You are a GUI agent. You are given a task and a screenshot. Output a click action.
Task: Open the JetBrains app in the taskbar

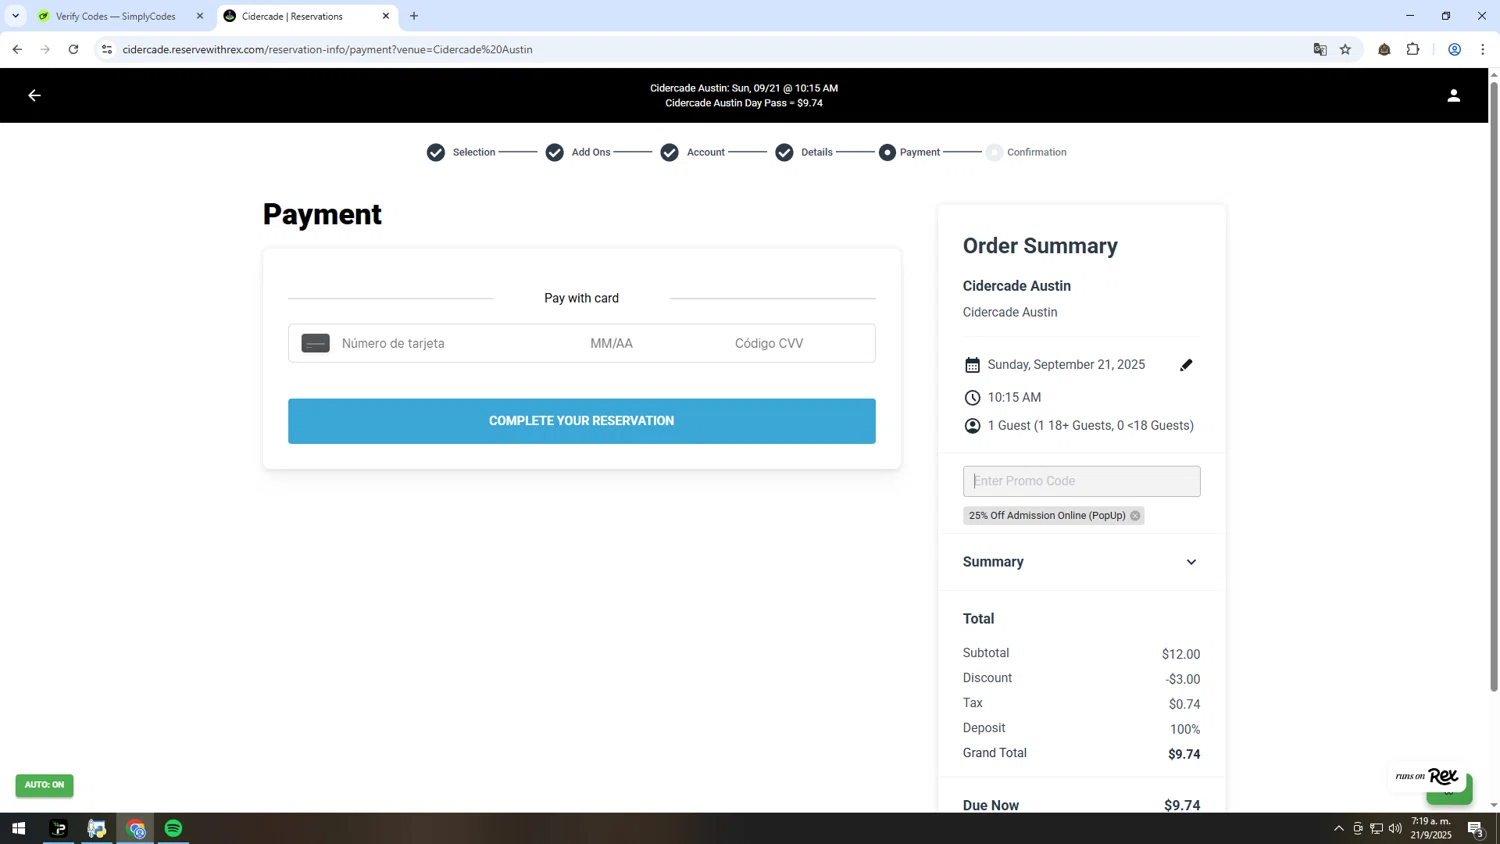pos(59,828)
